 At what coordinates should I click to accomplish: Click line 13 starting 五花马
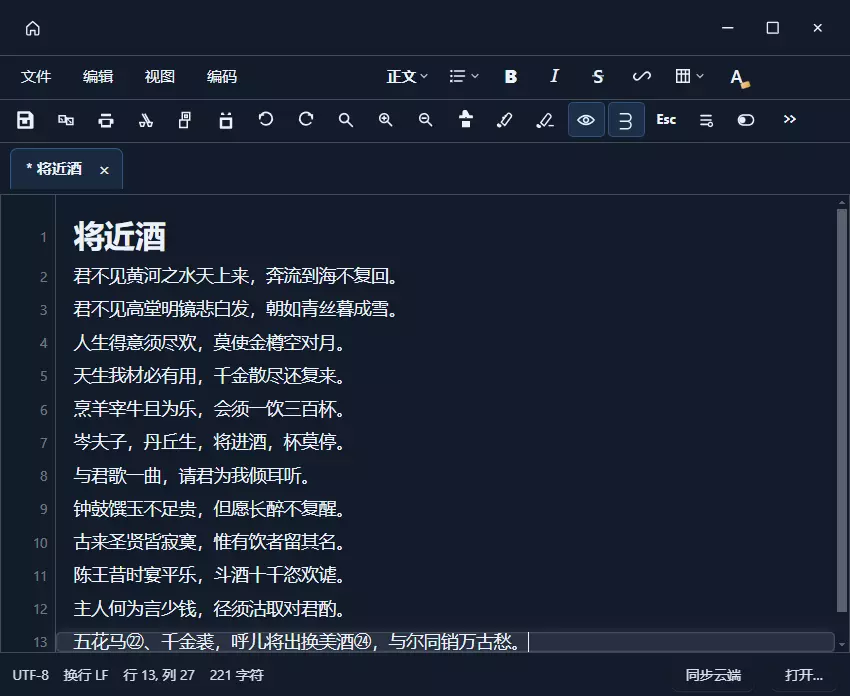[297, 642]
